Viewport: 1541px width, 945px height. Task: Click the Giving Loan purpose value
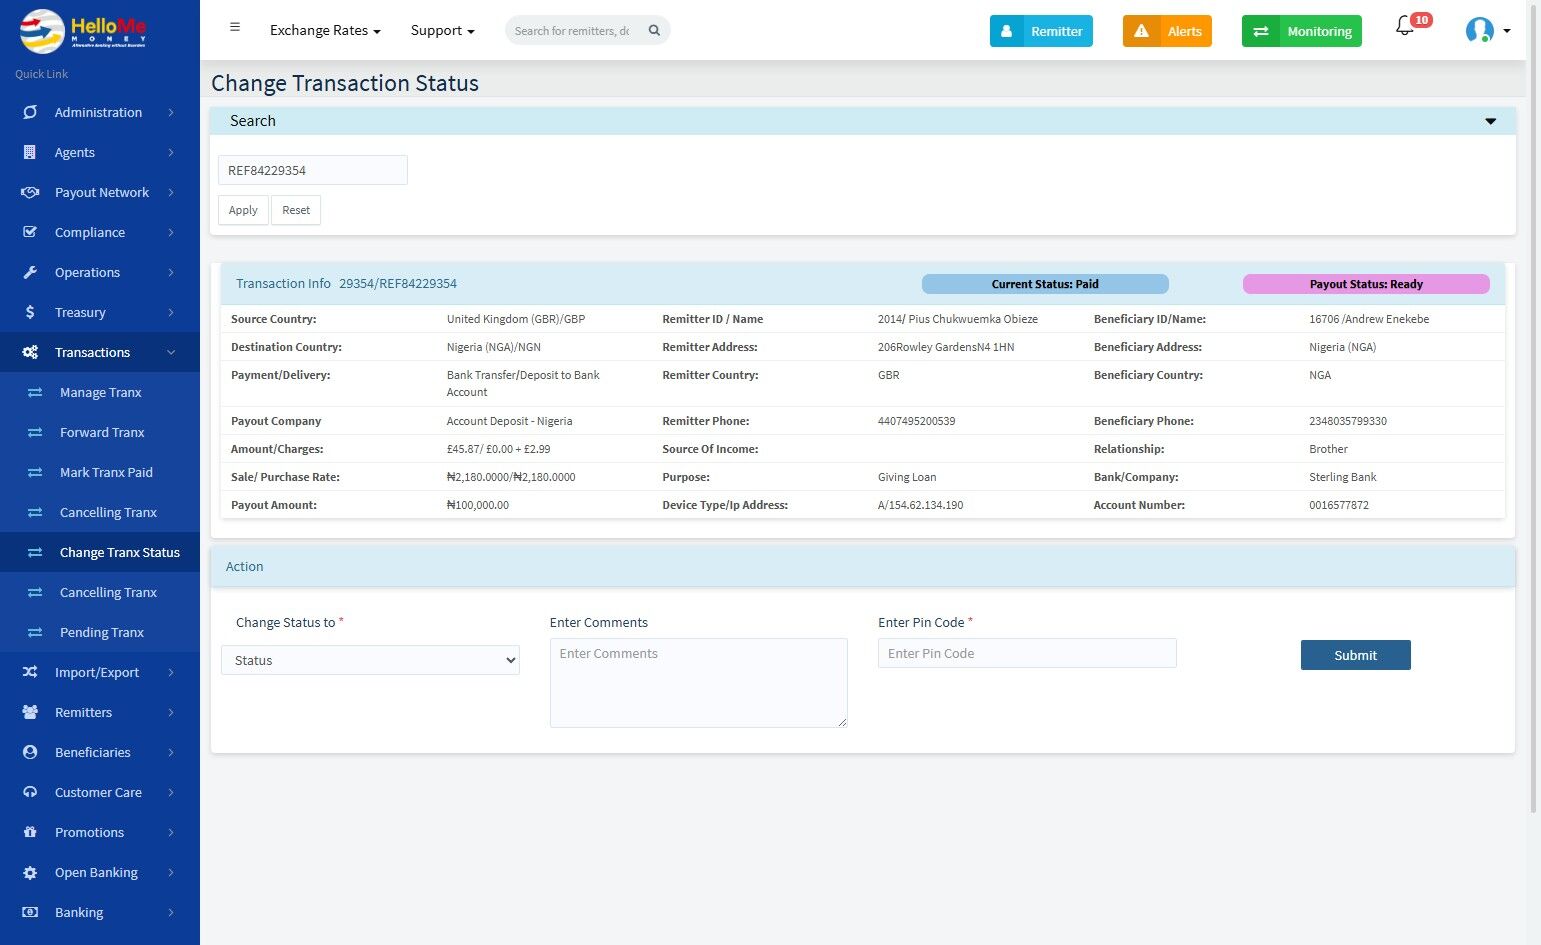(x=907, y=477)
